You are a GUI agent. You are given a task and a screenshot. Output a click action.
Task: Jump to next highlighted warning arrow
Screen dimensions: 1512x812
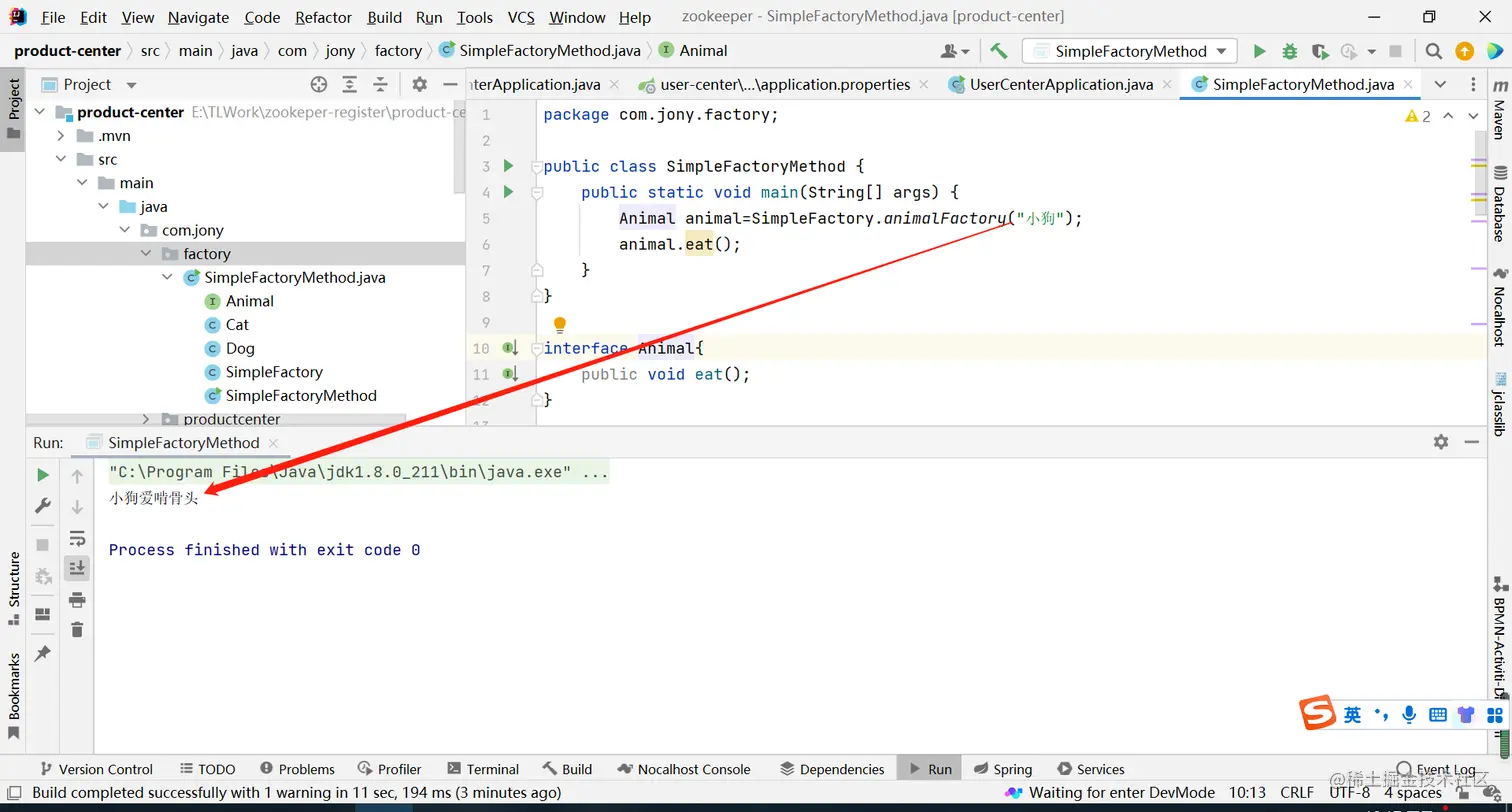[1474, 116]
